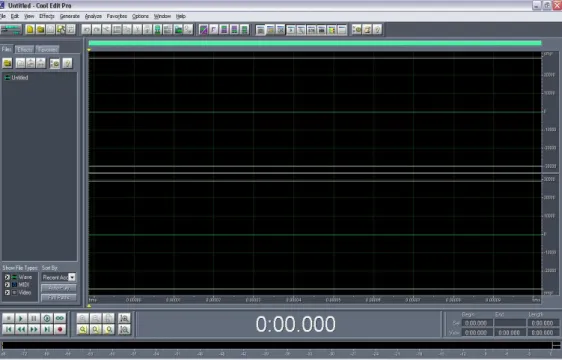Click the open-file folder icon in the Files panel
This screenshot has width=562, height=360.
pos(8,63)
